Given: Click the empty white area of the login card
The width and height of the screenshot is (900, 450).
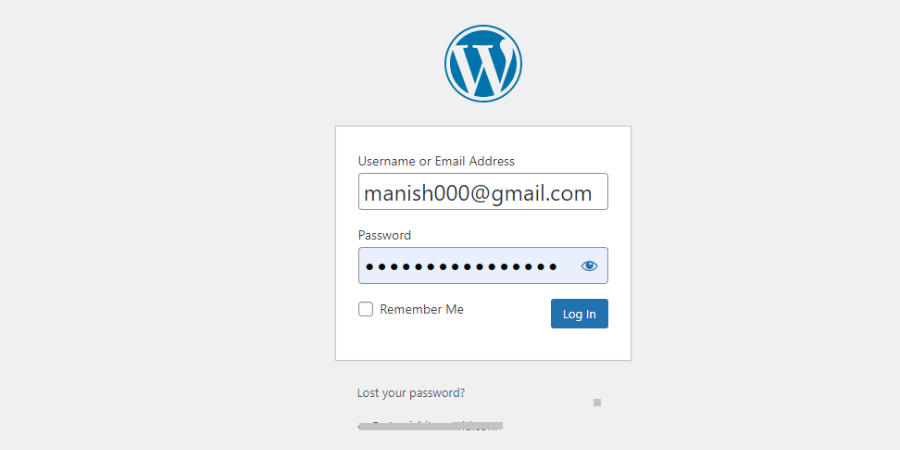Looking at the screenshot, I should click(483, 344).
